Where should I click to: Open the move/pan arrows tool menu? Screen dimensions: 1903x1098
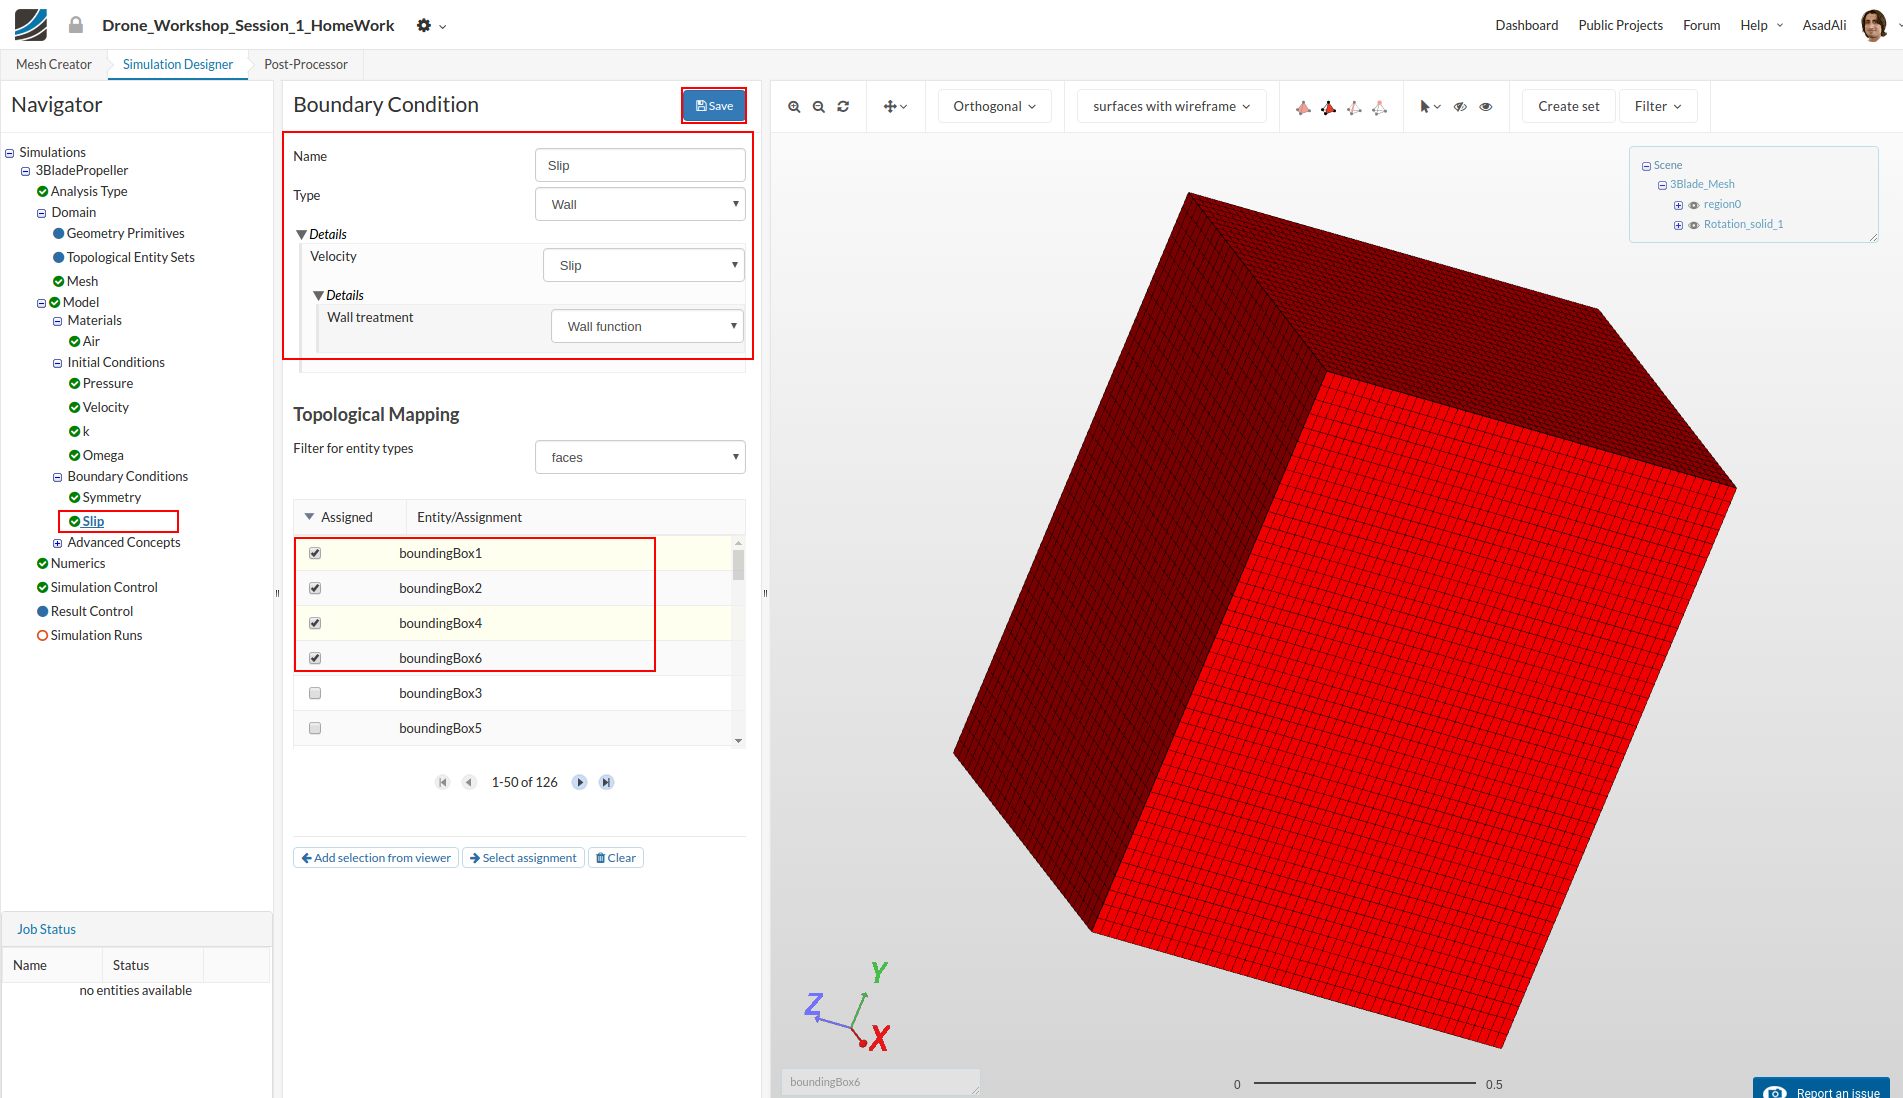pyautogui.click(x=895, y=107)
